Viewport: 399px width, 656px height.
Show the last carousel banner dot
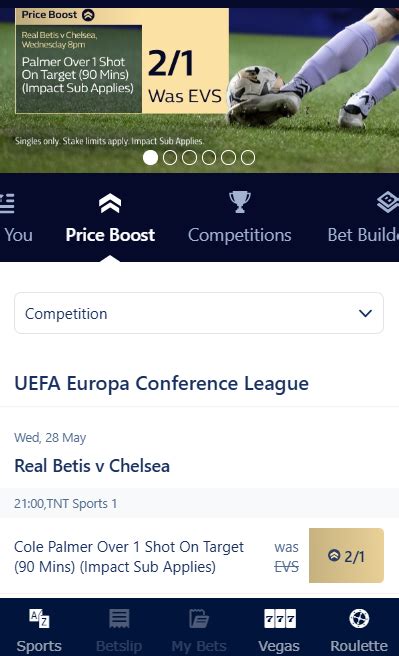[248, 158]
